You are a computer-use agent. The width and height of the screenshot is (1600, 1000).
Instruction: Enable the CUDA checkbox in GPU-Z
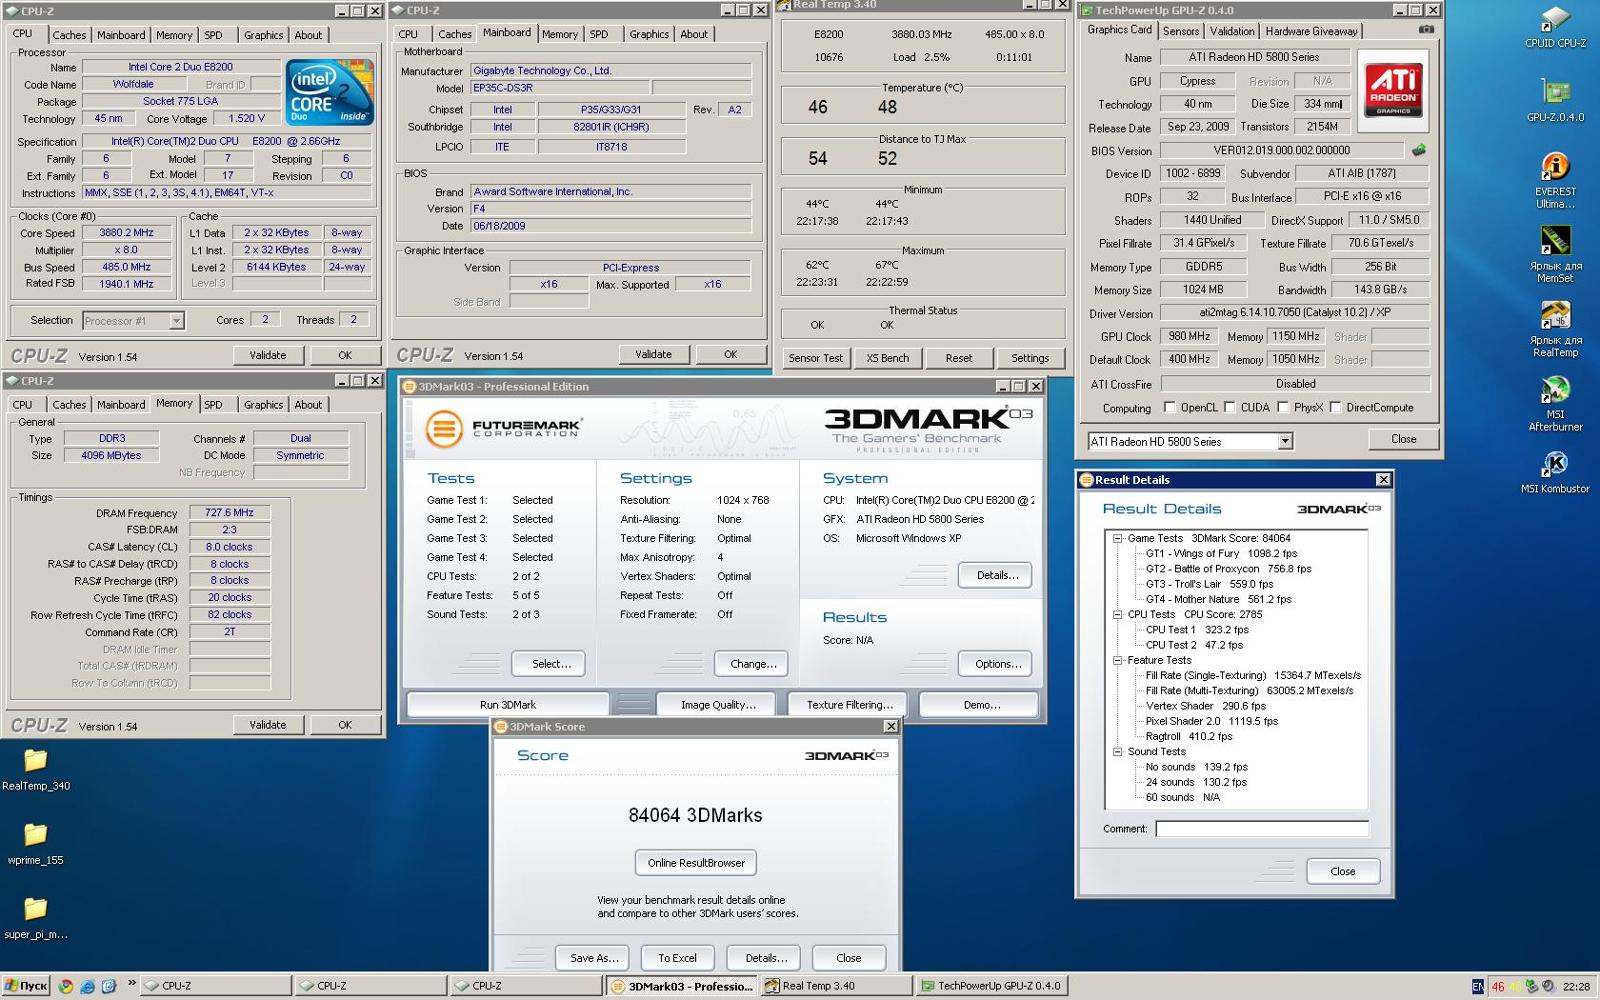point(1230,407)
